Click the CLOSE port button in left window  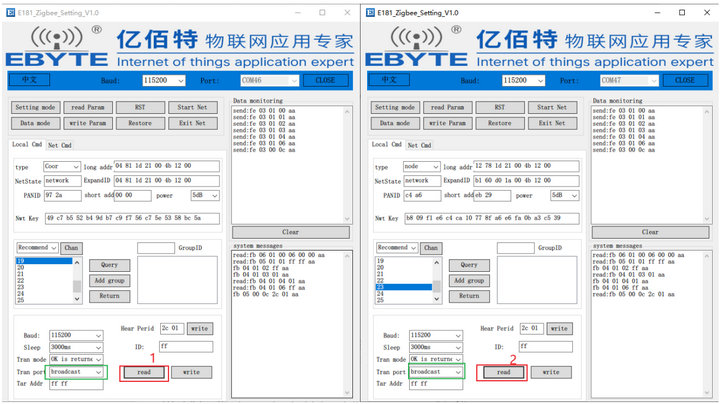[x=326, y=80]
